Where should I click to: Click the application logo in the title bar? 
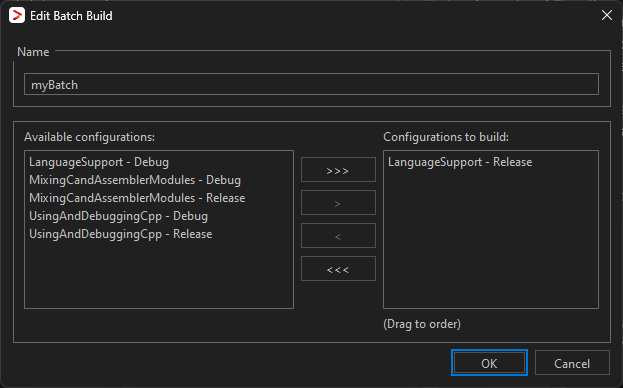pos(17,15)
